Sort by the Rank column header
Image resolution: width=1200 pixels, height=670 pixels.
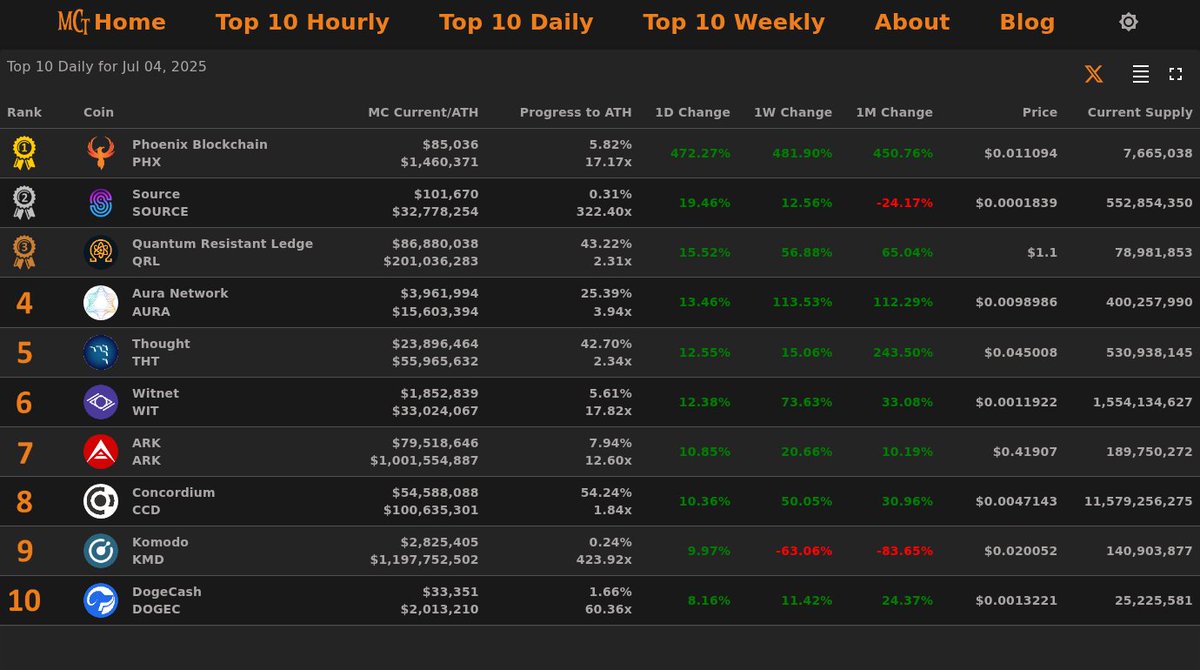[x=24, y=113]
